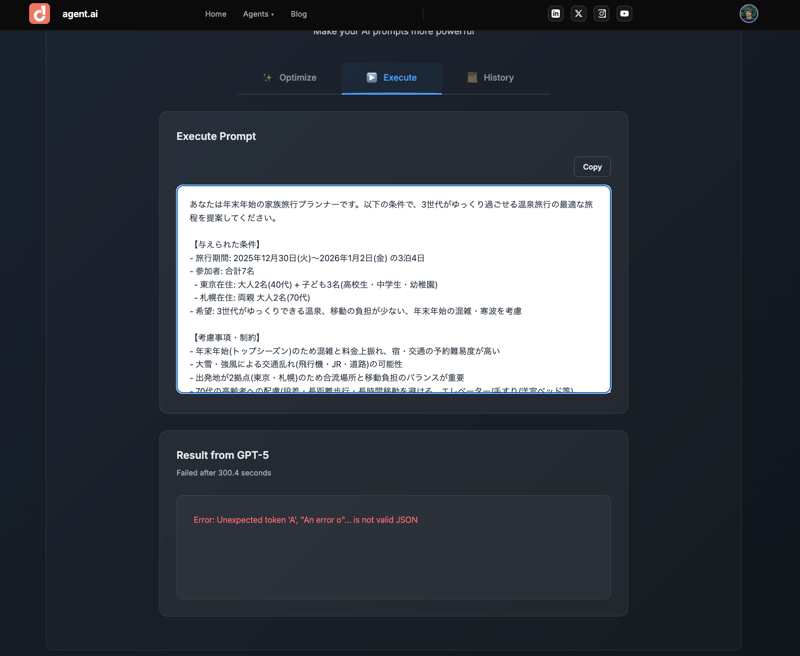Expand the Agents dropdown
Image resolution: width=800 pixels, height=656 pixels.
pos(258,14)
